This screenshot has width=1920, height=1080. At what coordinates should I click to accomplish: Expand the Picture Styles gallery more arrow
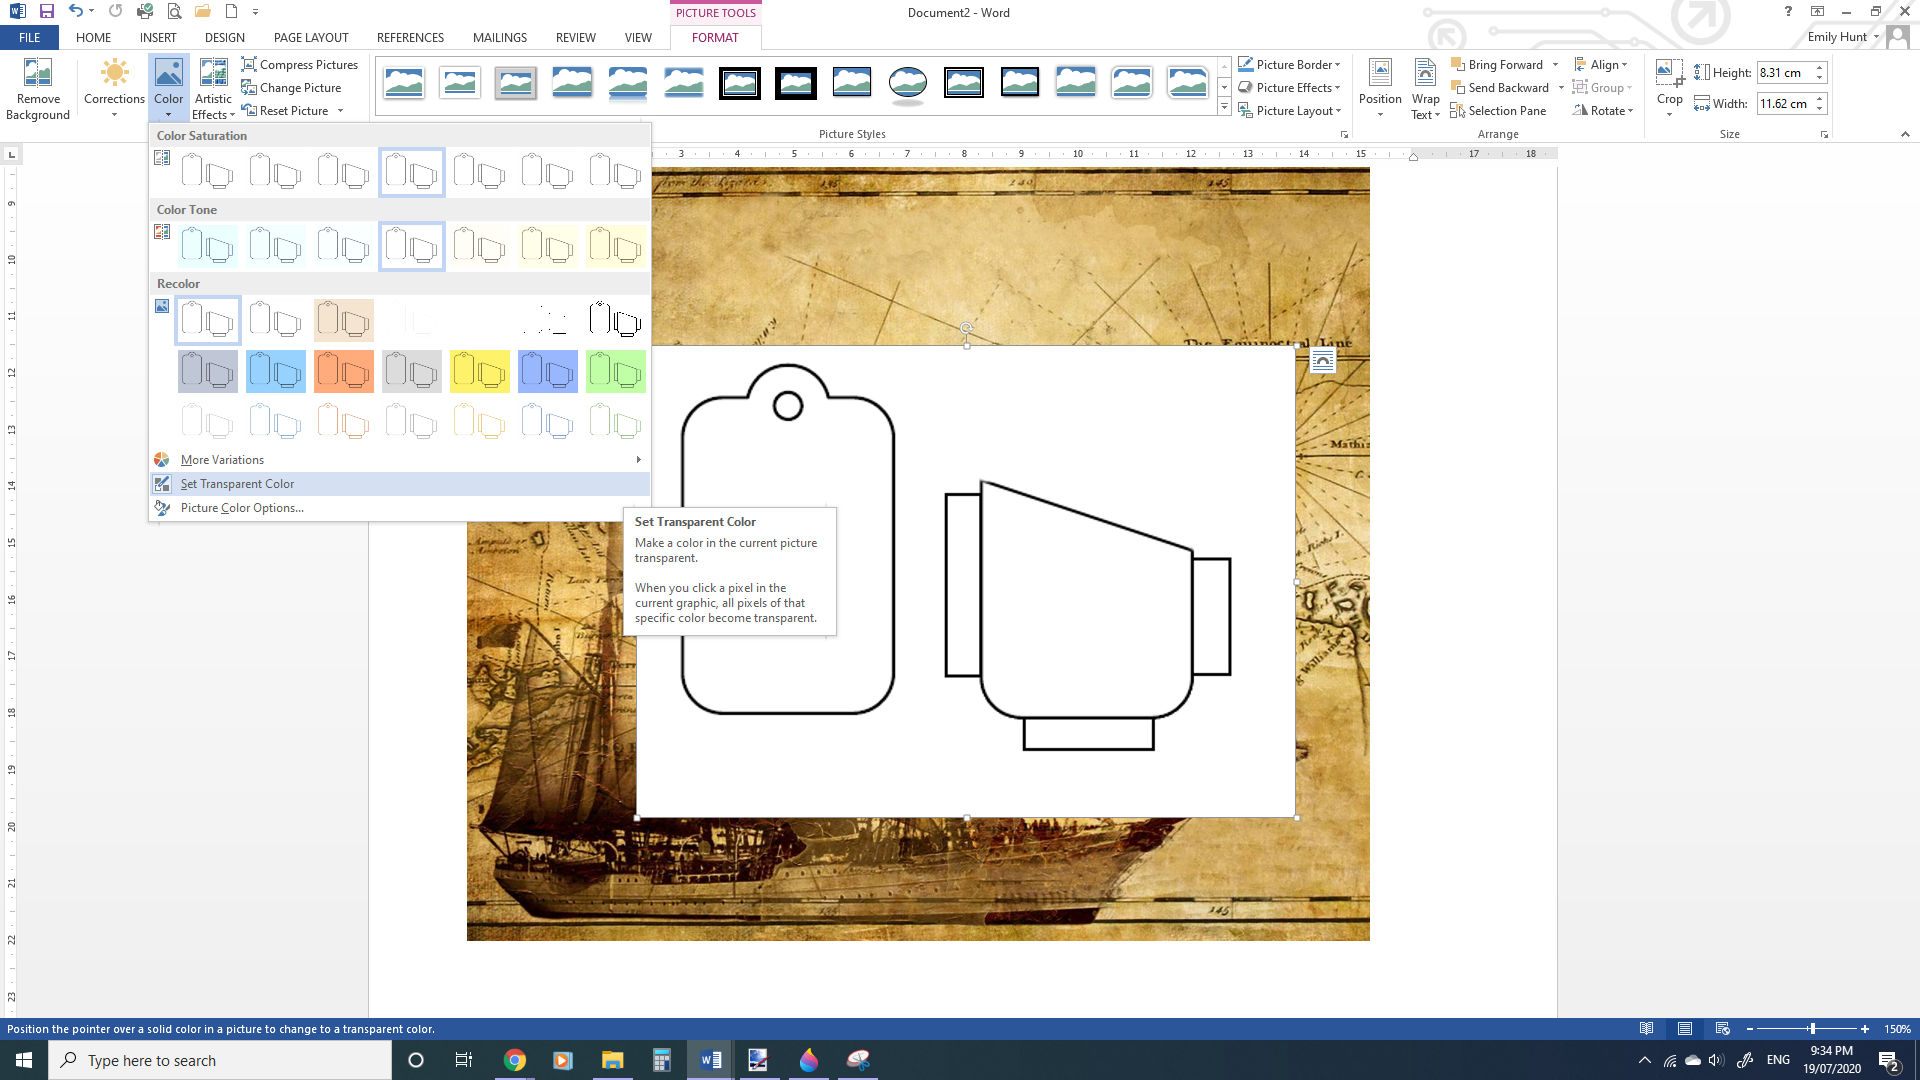point(1224,107)
